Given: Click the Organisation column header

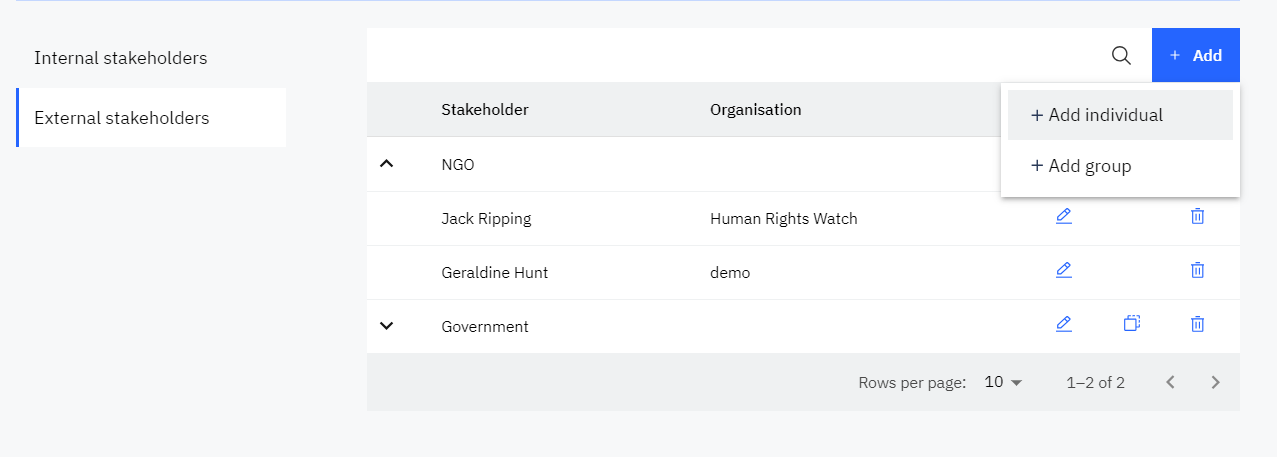Looking at the screenshot, I should coord(755,110).
